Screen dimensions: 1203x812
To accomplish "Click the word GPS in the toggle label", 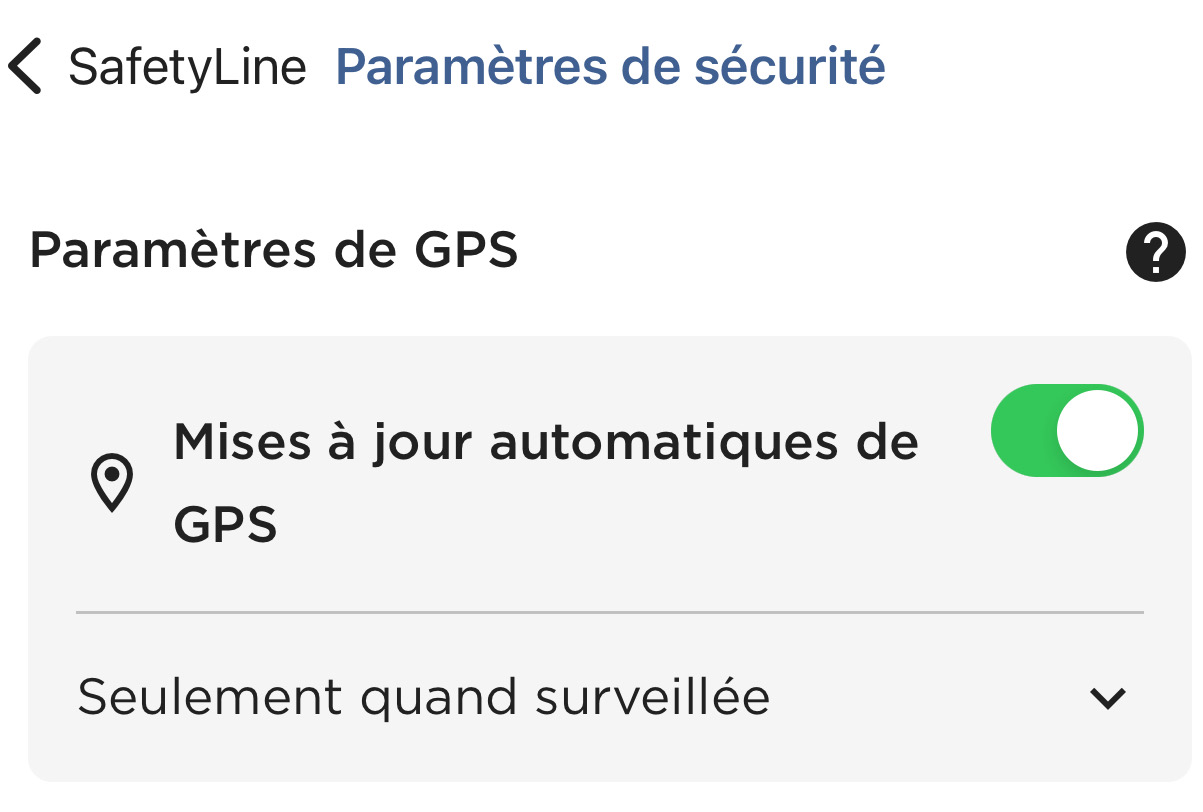I will 225,523.
